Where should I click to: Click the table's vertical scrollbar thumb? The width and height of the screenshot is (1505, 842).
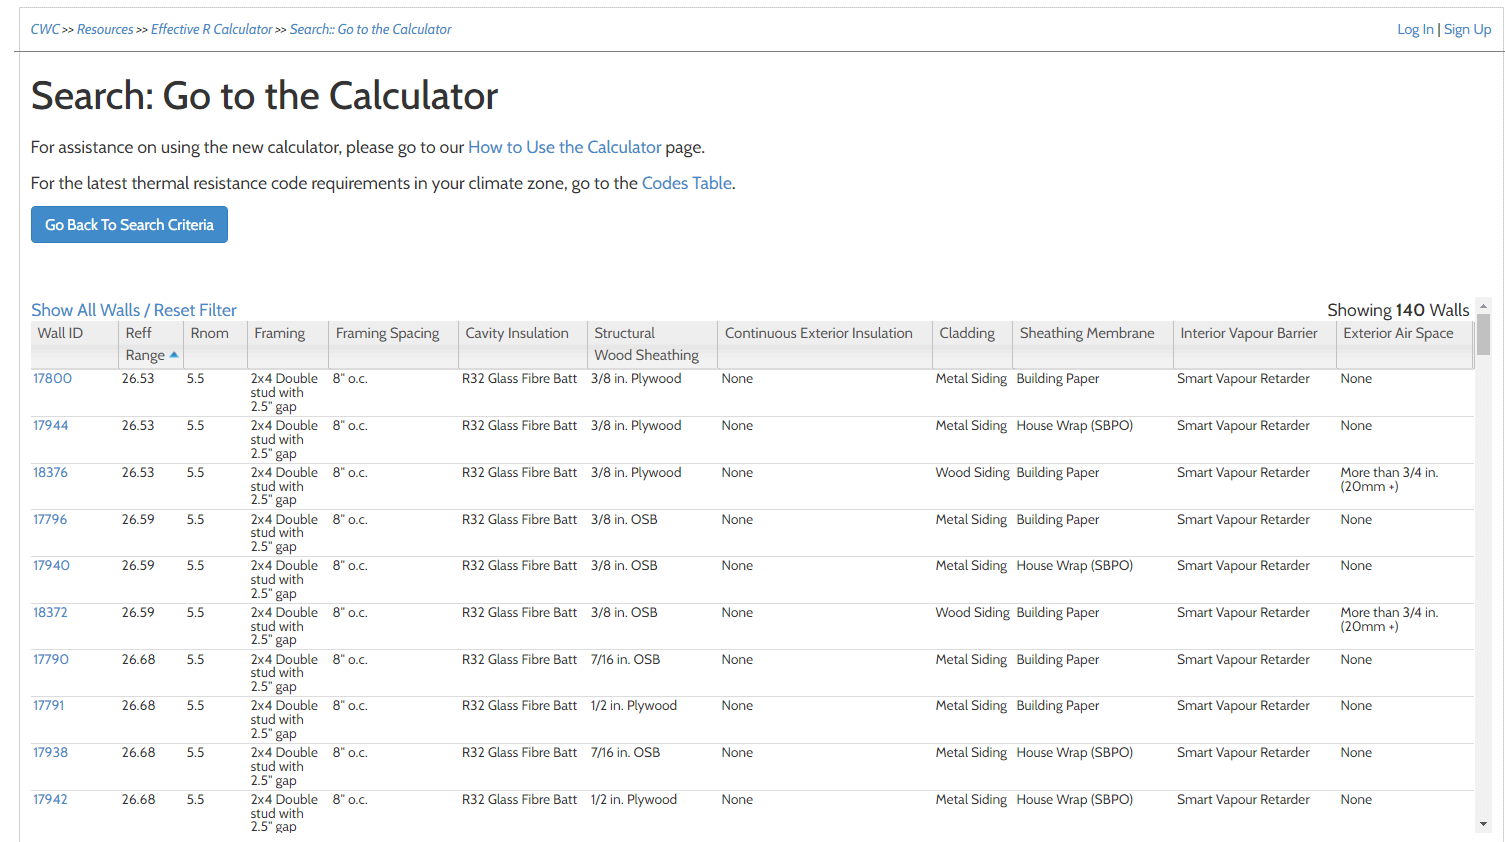(x=1483, y=334)
